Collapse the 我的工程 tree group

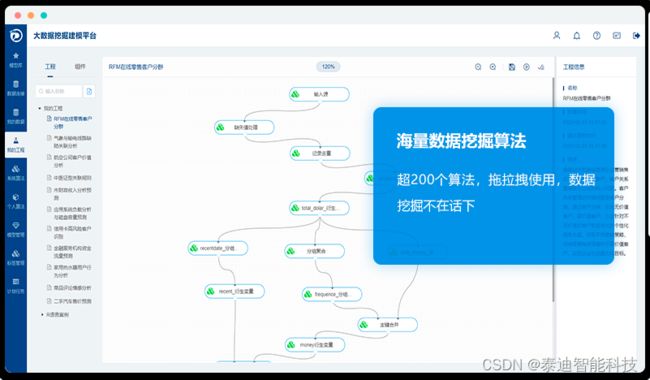tap(40, 108)
